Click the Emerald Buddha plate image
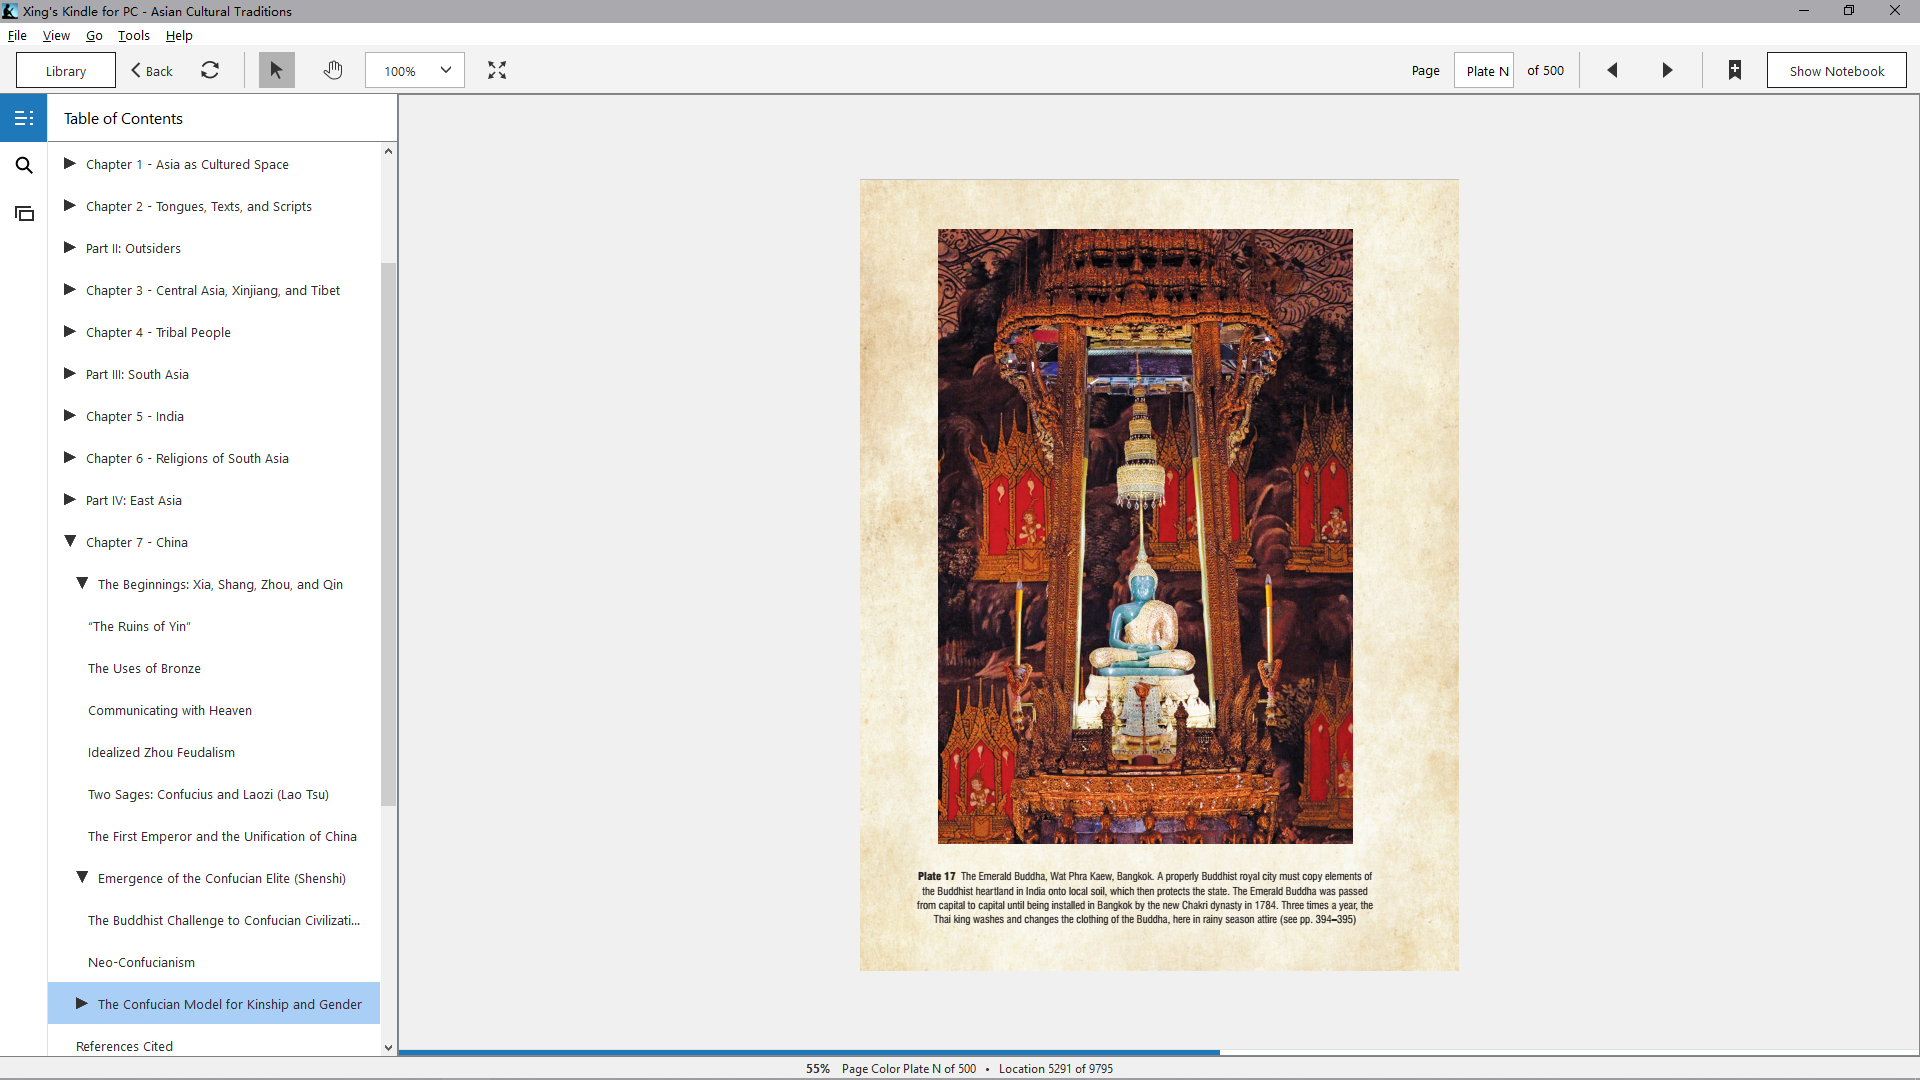Image resolution: width=1920 pixels, height=1080 pixels. [x=1145, y=536]
